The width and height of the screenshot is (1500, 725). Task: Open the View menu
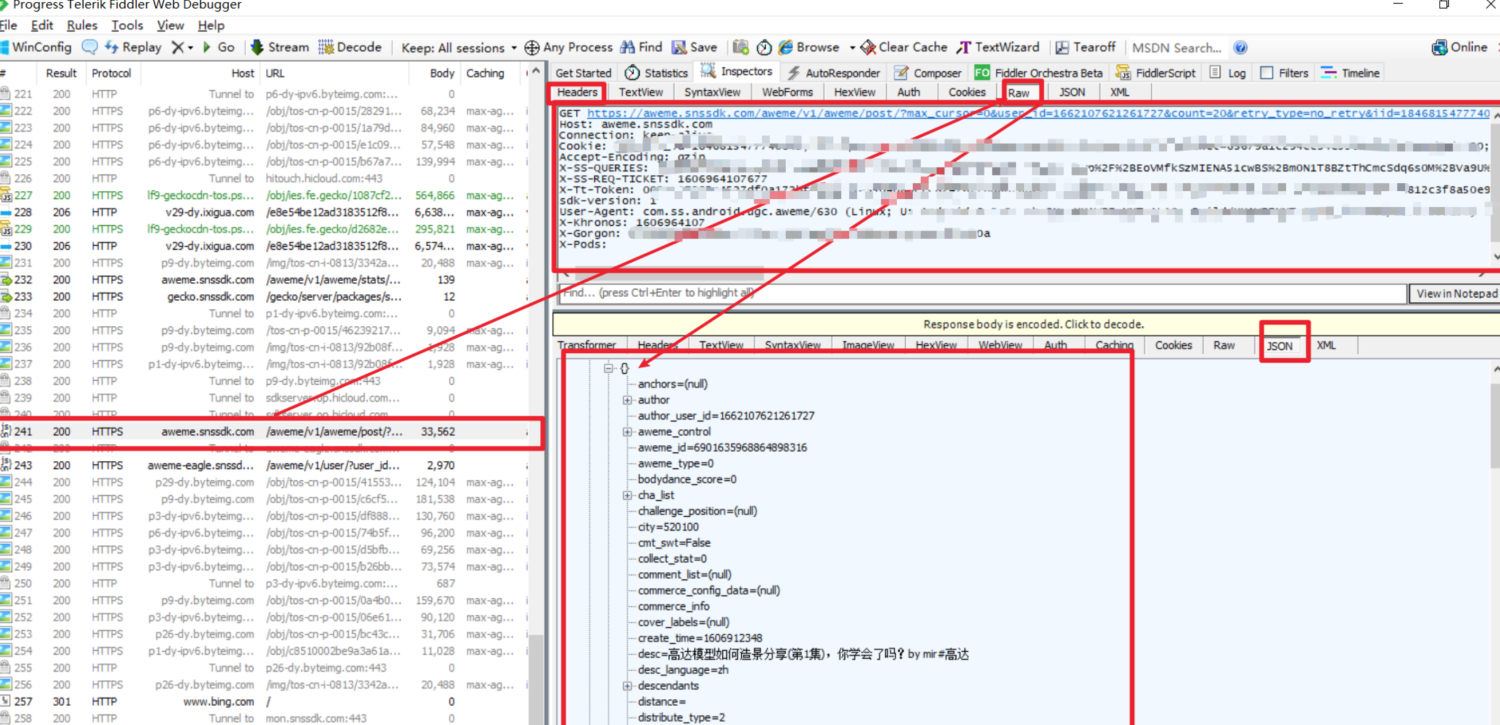point(171,25)
